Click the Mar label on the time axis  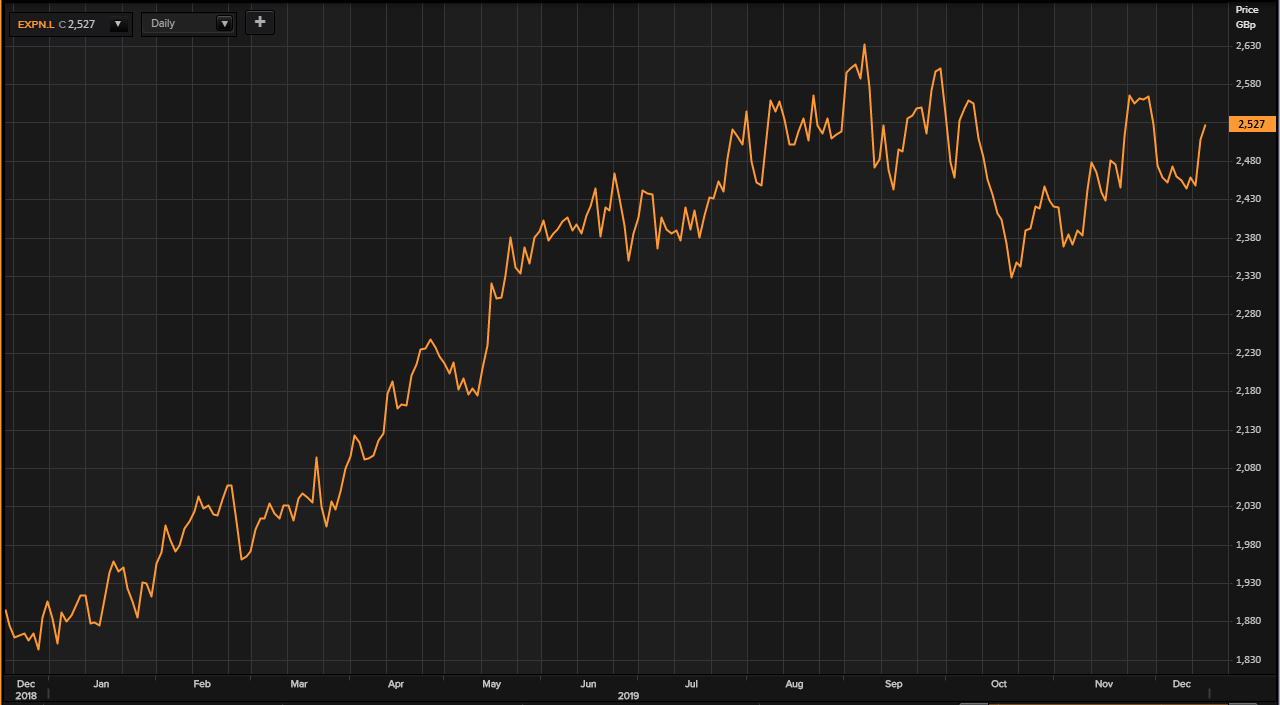[x=299, y=685]
